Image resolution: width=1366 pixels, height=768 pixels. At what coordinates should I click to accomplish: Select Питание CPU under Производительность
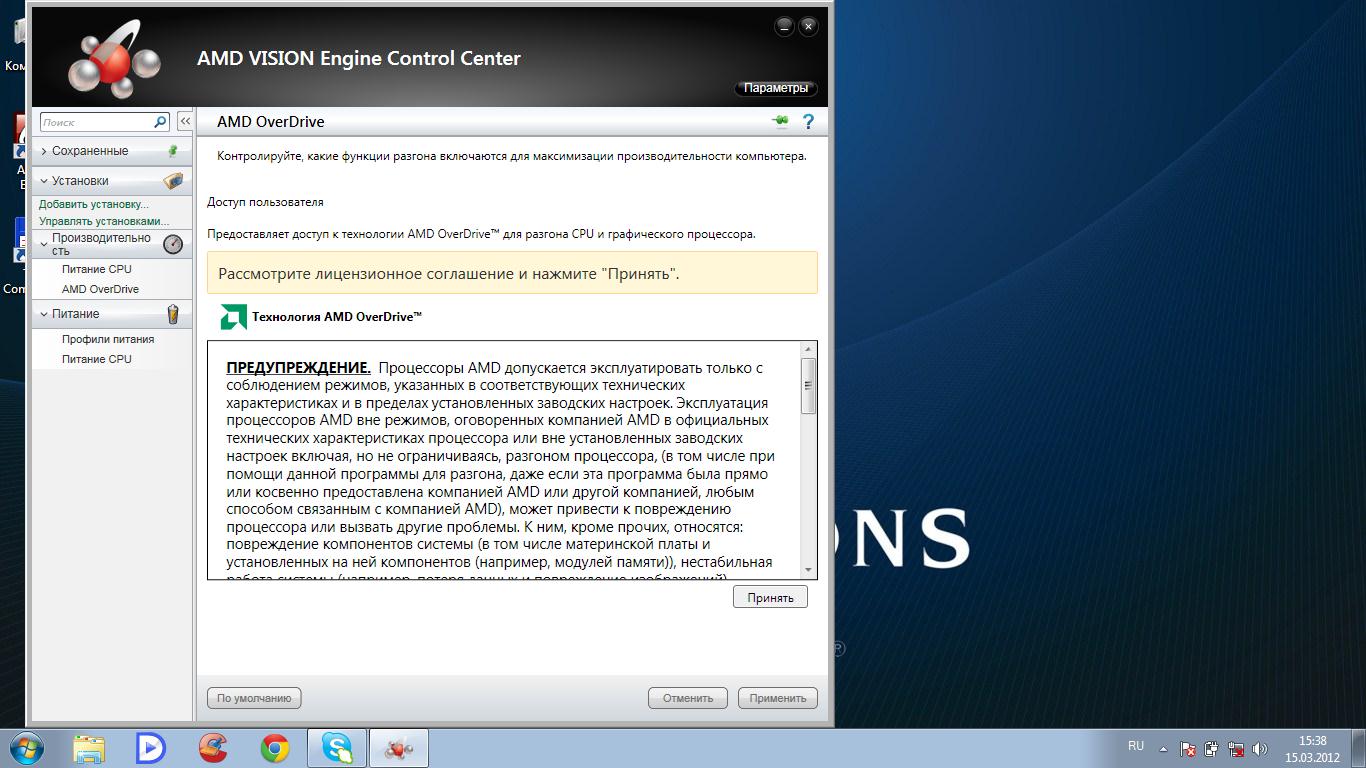tap(96, 269)
